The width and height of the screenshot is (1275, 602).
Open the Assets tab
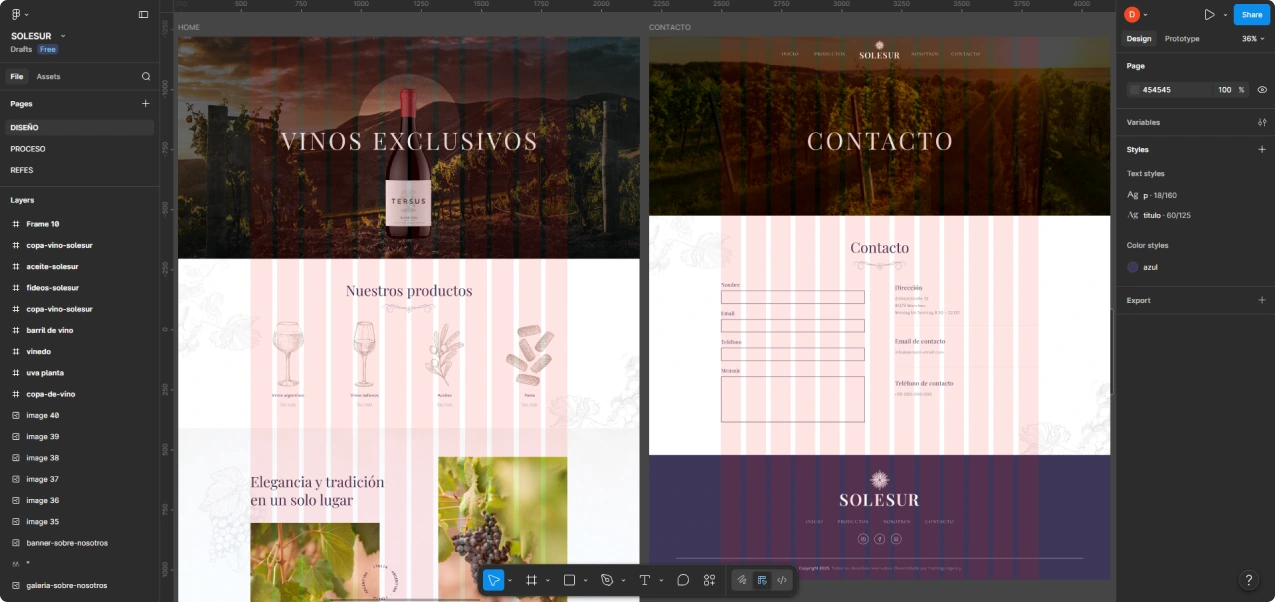48,76
